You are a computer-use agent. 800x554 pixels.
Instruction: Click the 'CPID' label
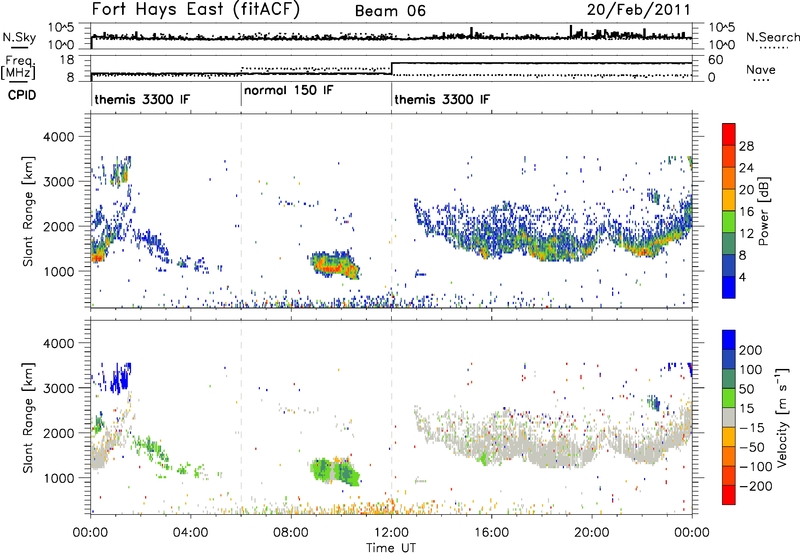click(x=22, y=95)
